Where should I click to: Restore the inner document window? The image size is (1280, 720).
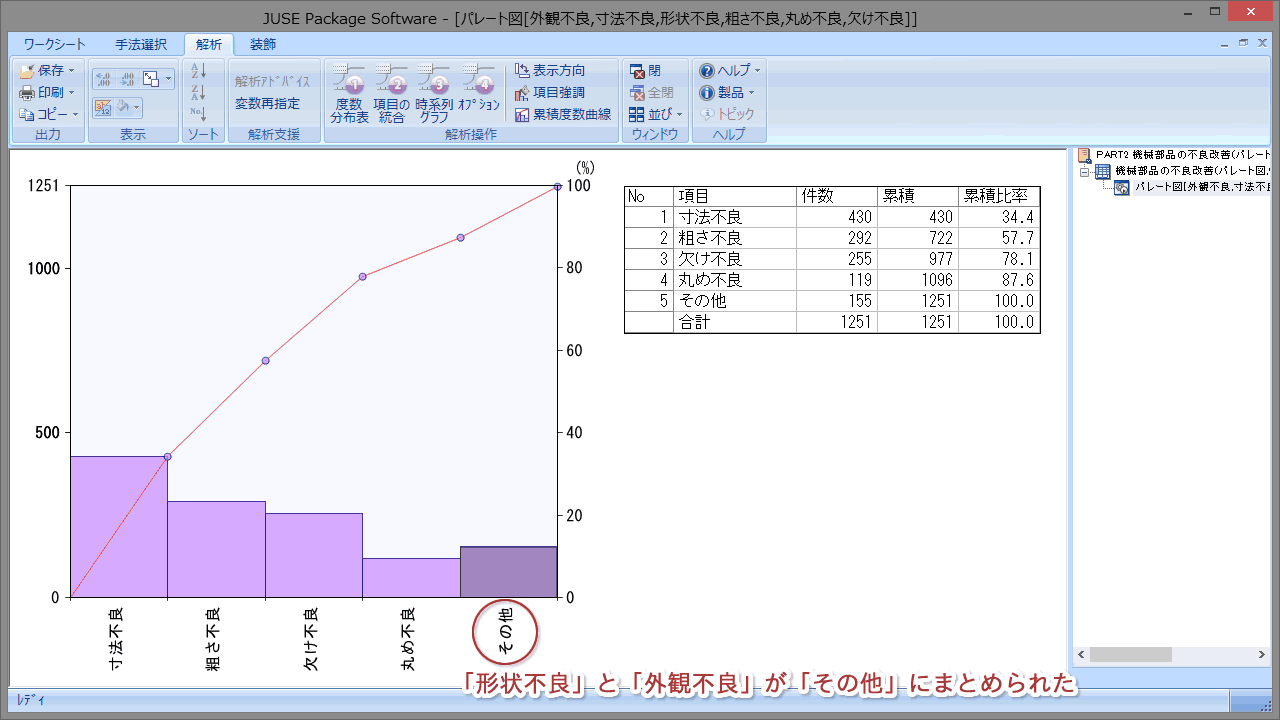1243,43
